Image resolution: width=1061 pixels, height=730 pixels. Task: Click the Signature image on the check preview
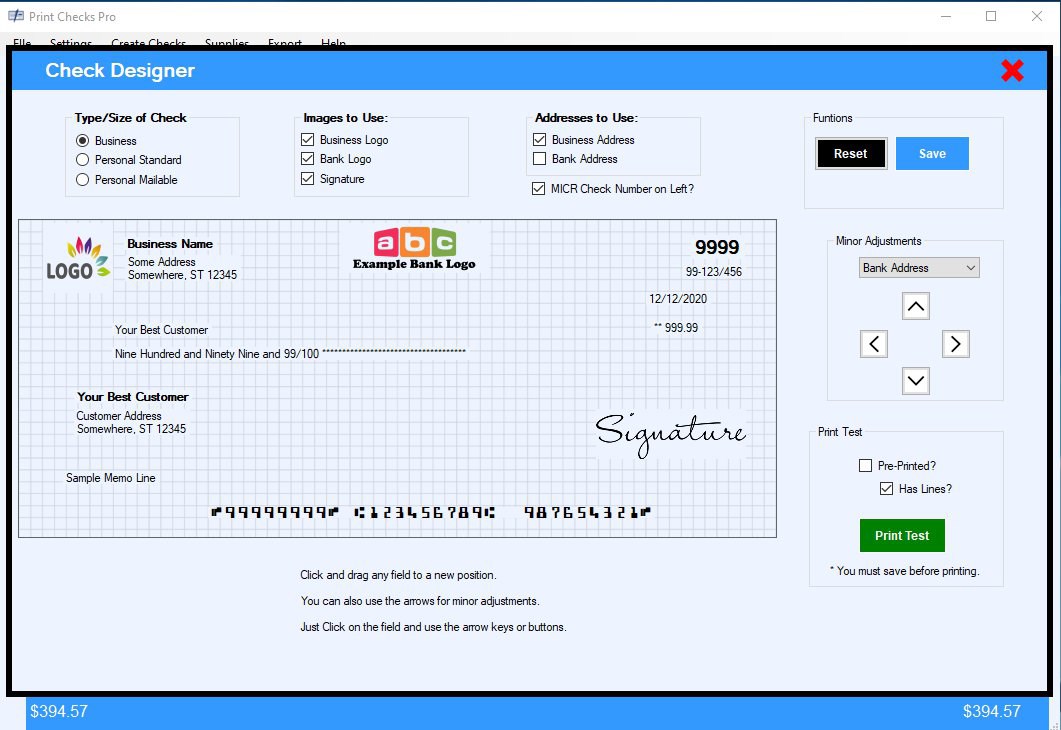coord(670,432)
